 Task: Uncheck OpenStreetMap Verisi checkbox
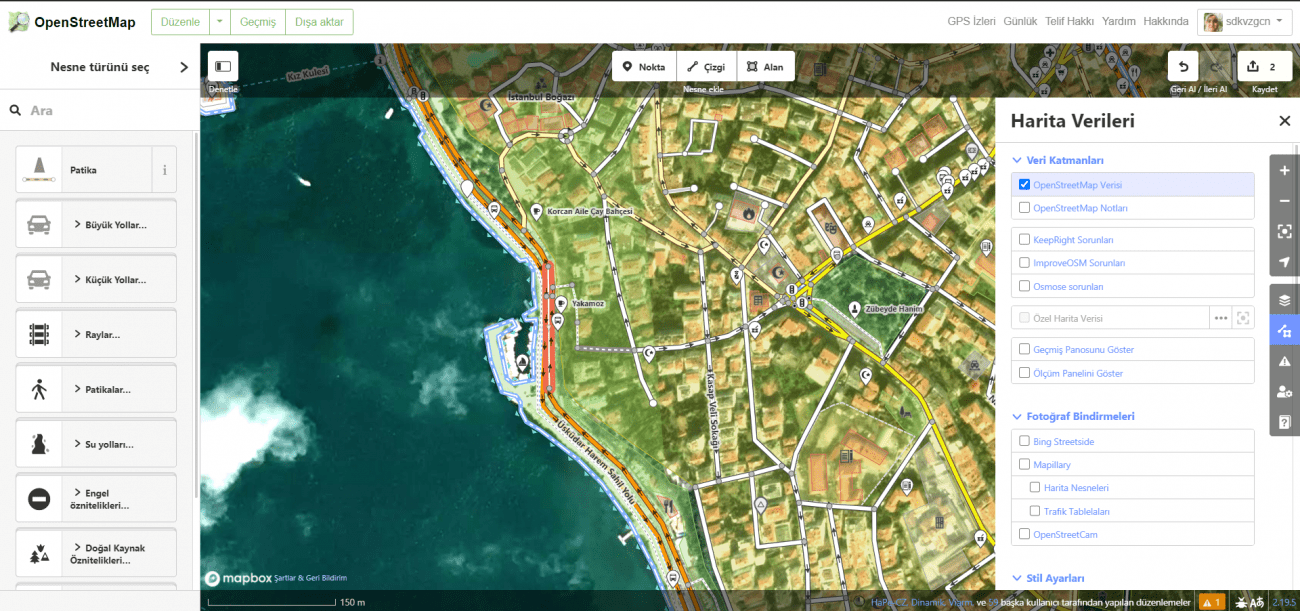pos(1024,185)
